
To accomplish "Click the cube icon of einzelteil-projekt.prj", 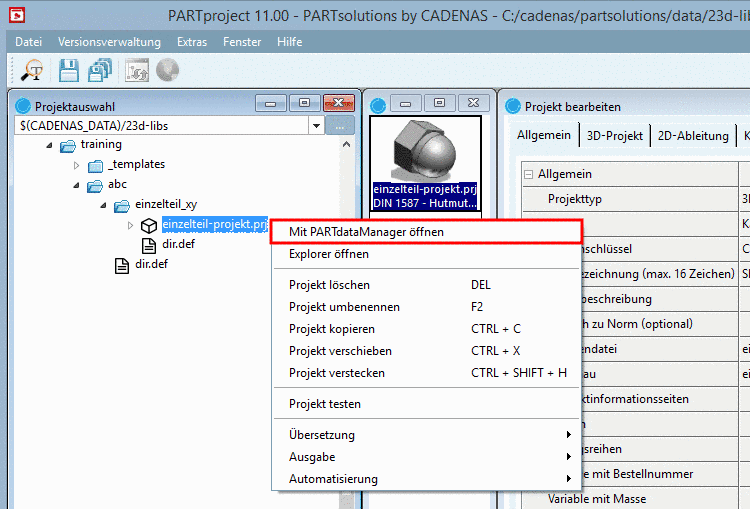I will pyautogui.click(x=149, y=225).
